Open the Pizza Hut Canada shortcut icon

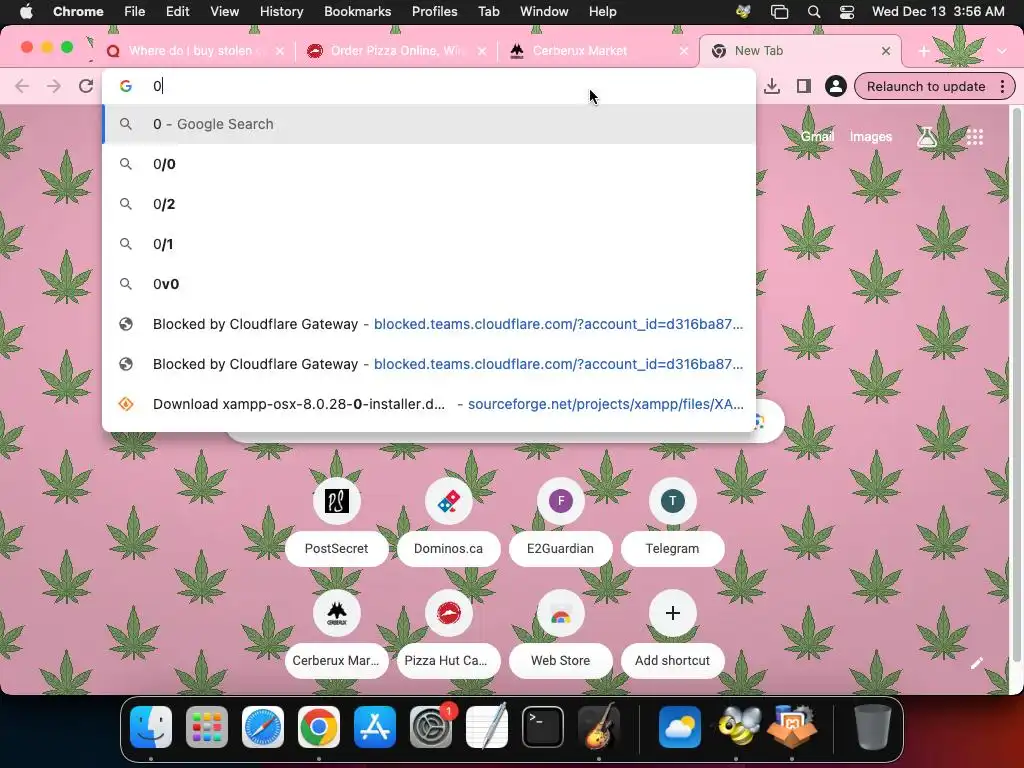click(x=449, y=613)
